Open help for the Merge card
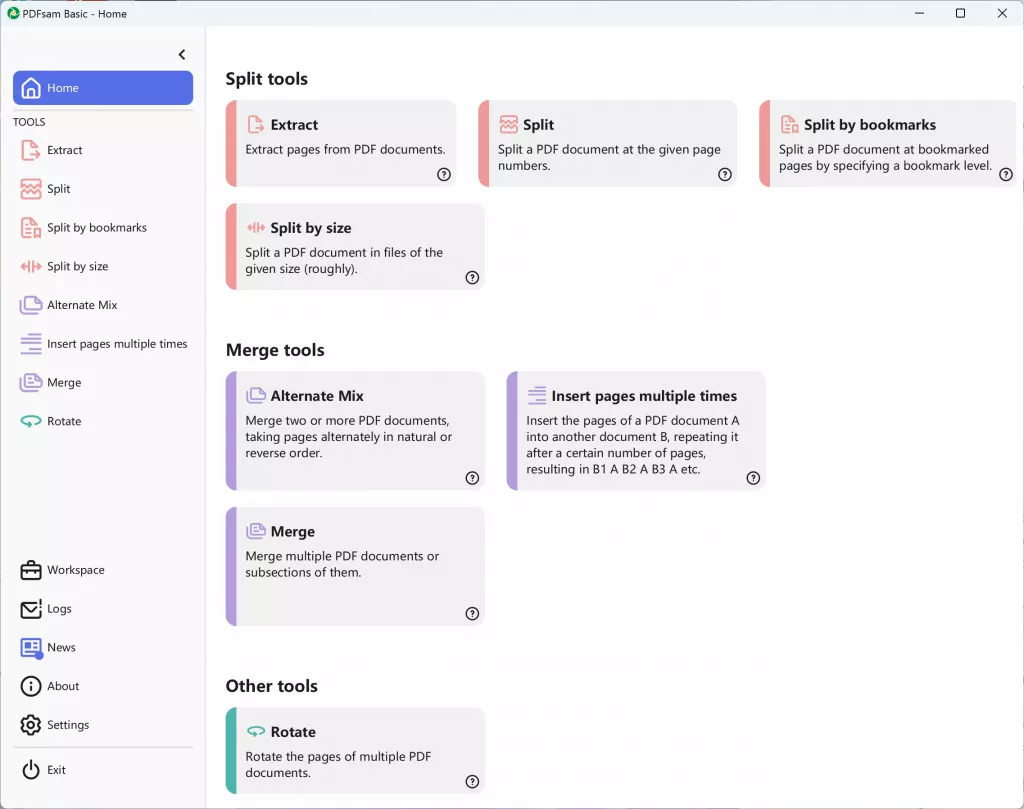The height and width of the screenshot is (809, 1024). [472, 614]
